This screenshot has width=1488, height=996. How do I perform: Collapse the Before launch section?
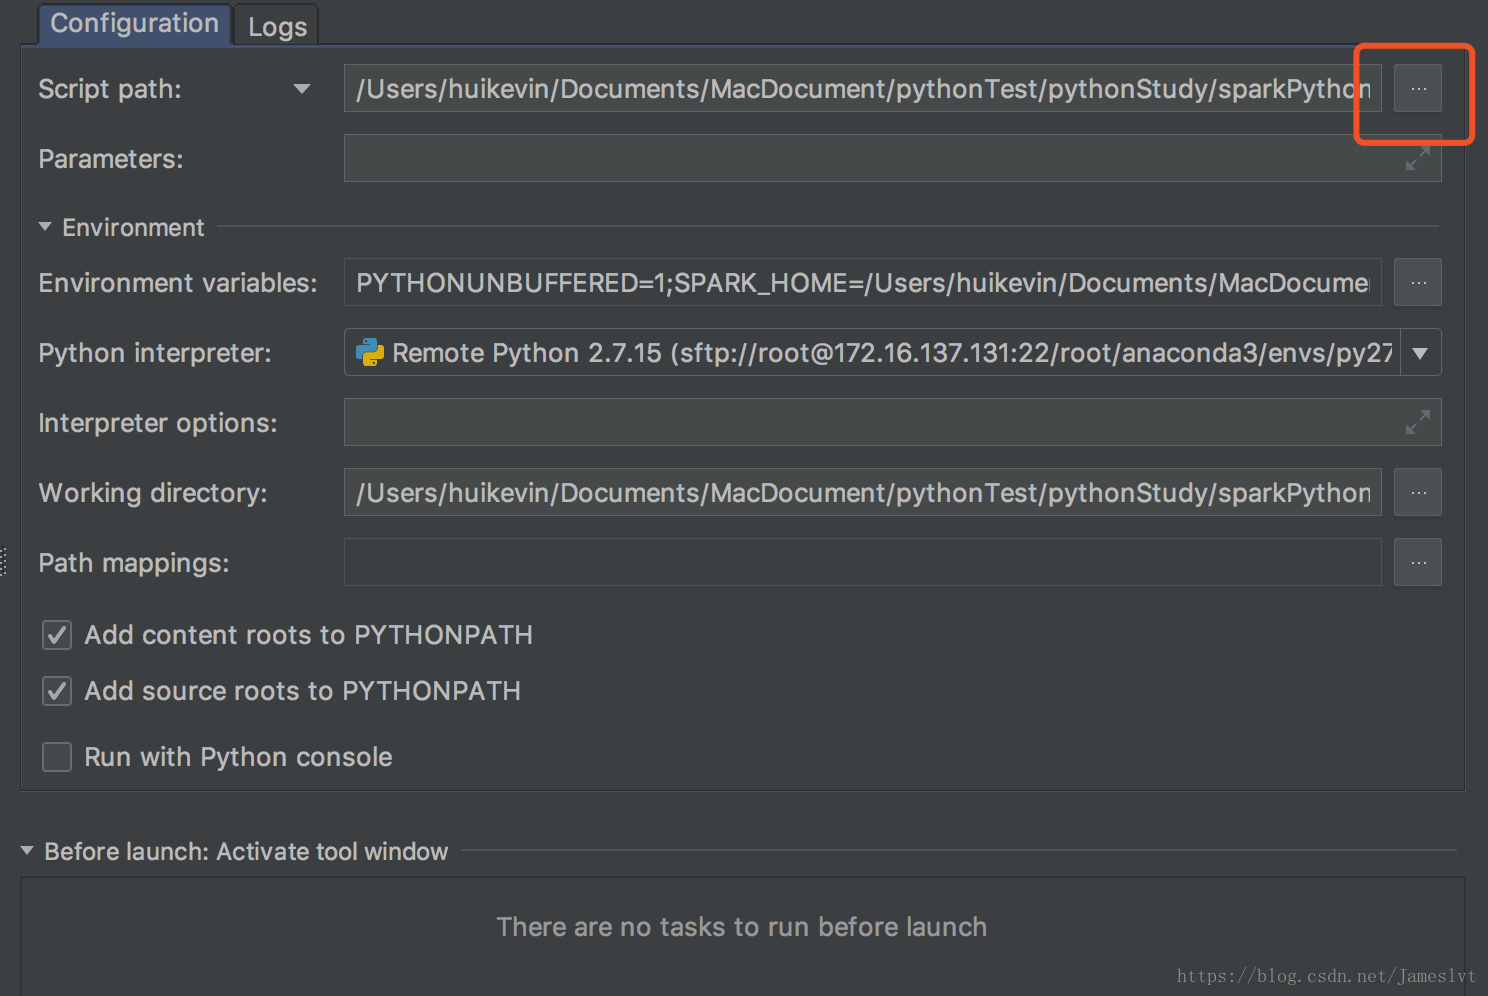27,851
